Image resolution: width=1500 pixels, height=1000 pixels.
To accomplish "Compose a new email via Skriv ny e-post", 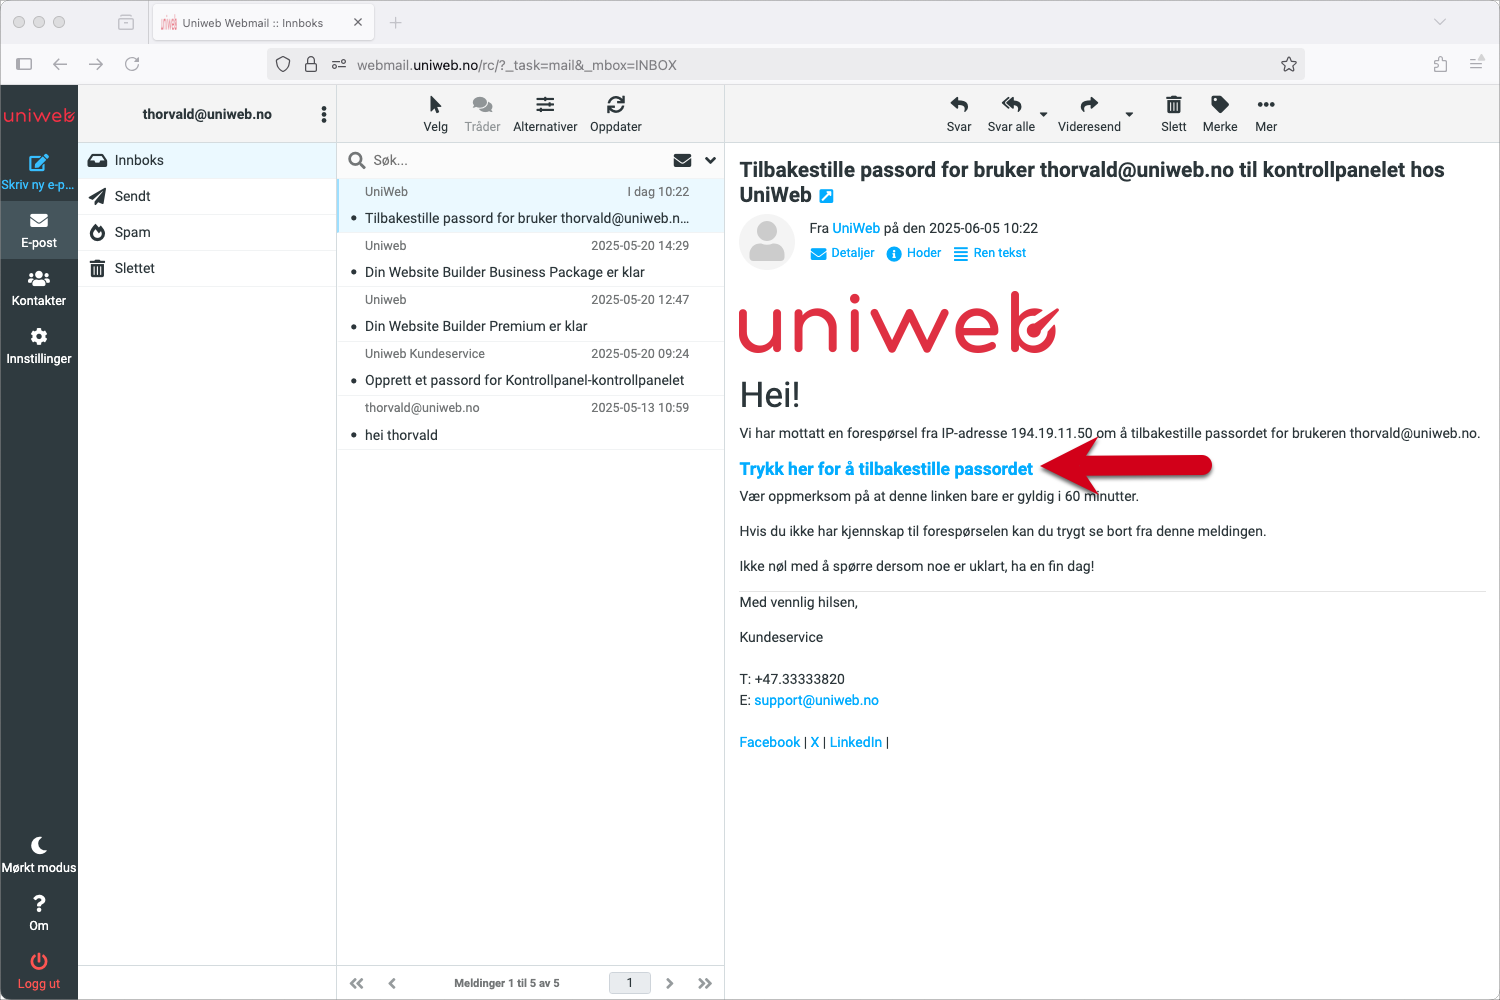I will [x=38, y=172].
